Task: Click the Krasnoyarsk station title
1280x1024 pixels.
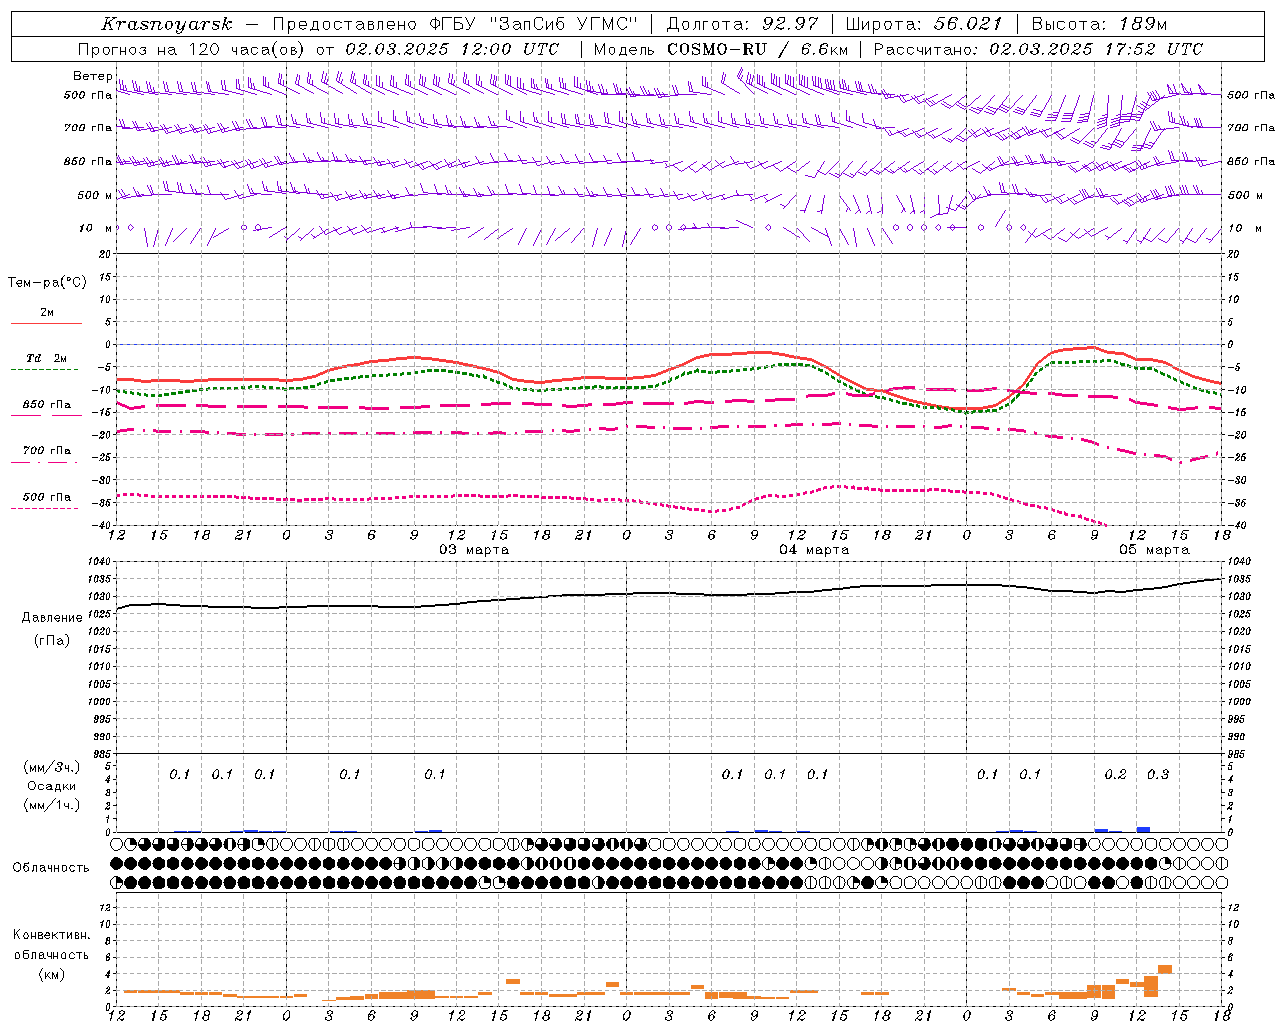Action: point(167,24)
